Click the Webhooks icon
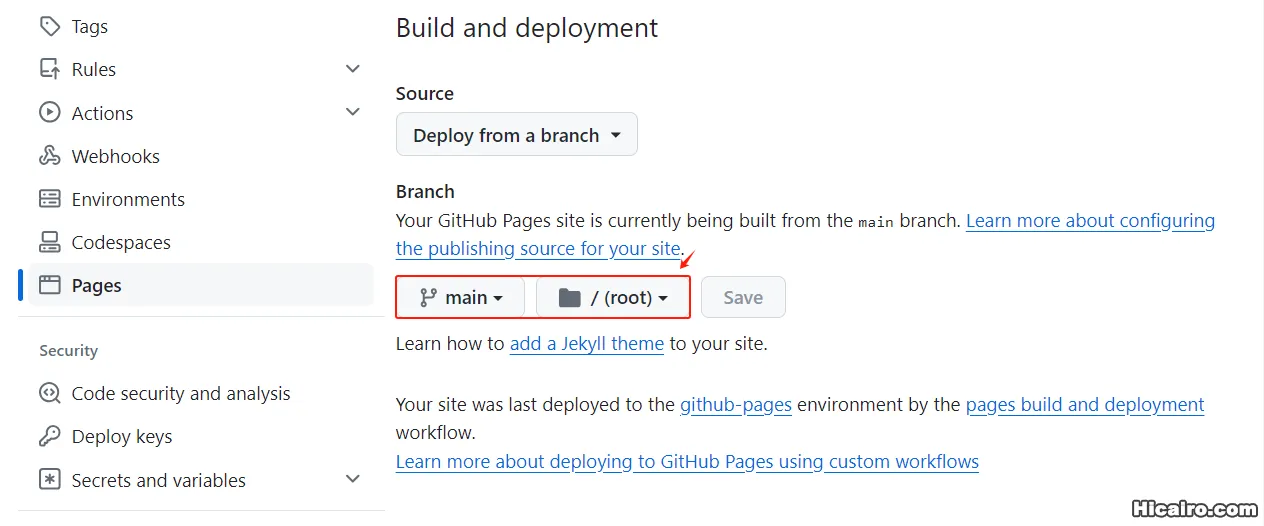1264x526 pixels. click(x=49, y=155)
